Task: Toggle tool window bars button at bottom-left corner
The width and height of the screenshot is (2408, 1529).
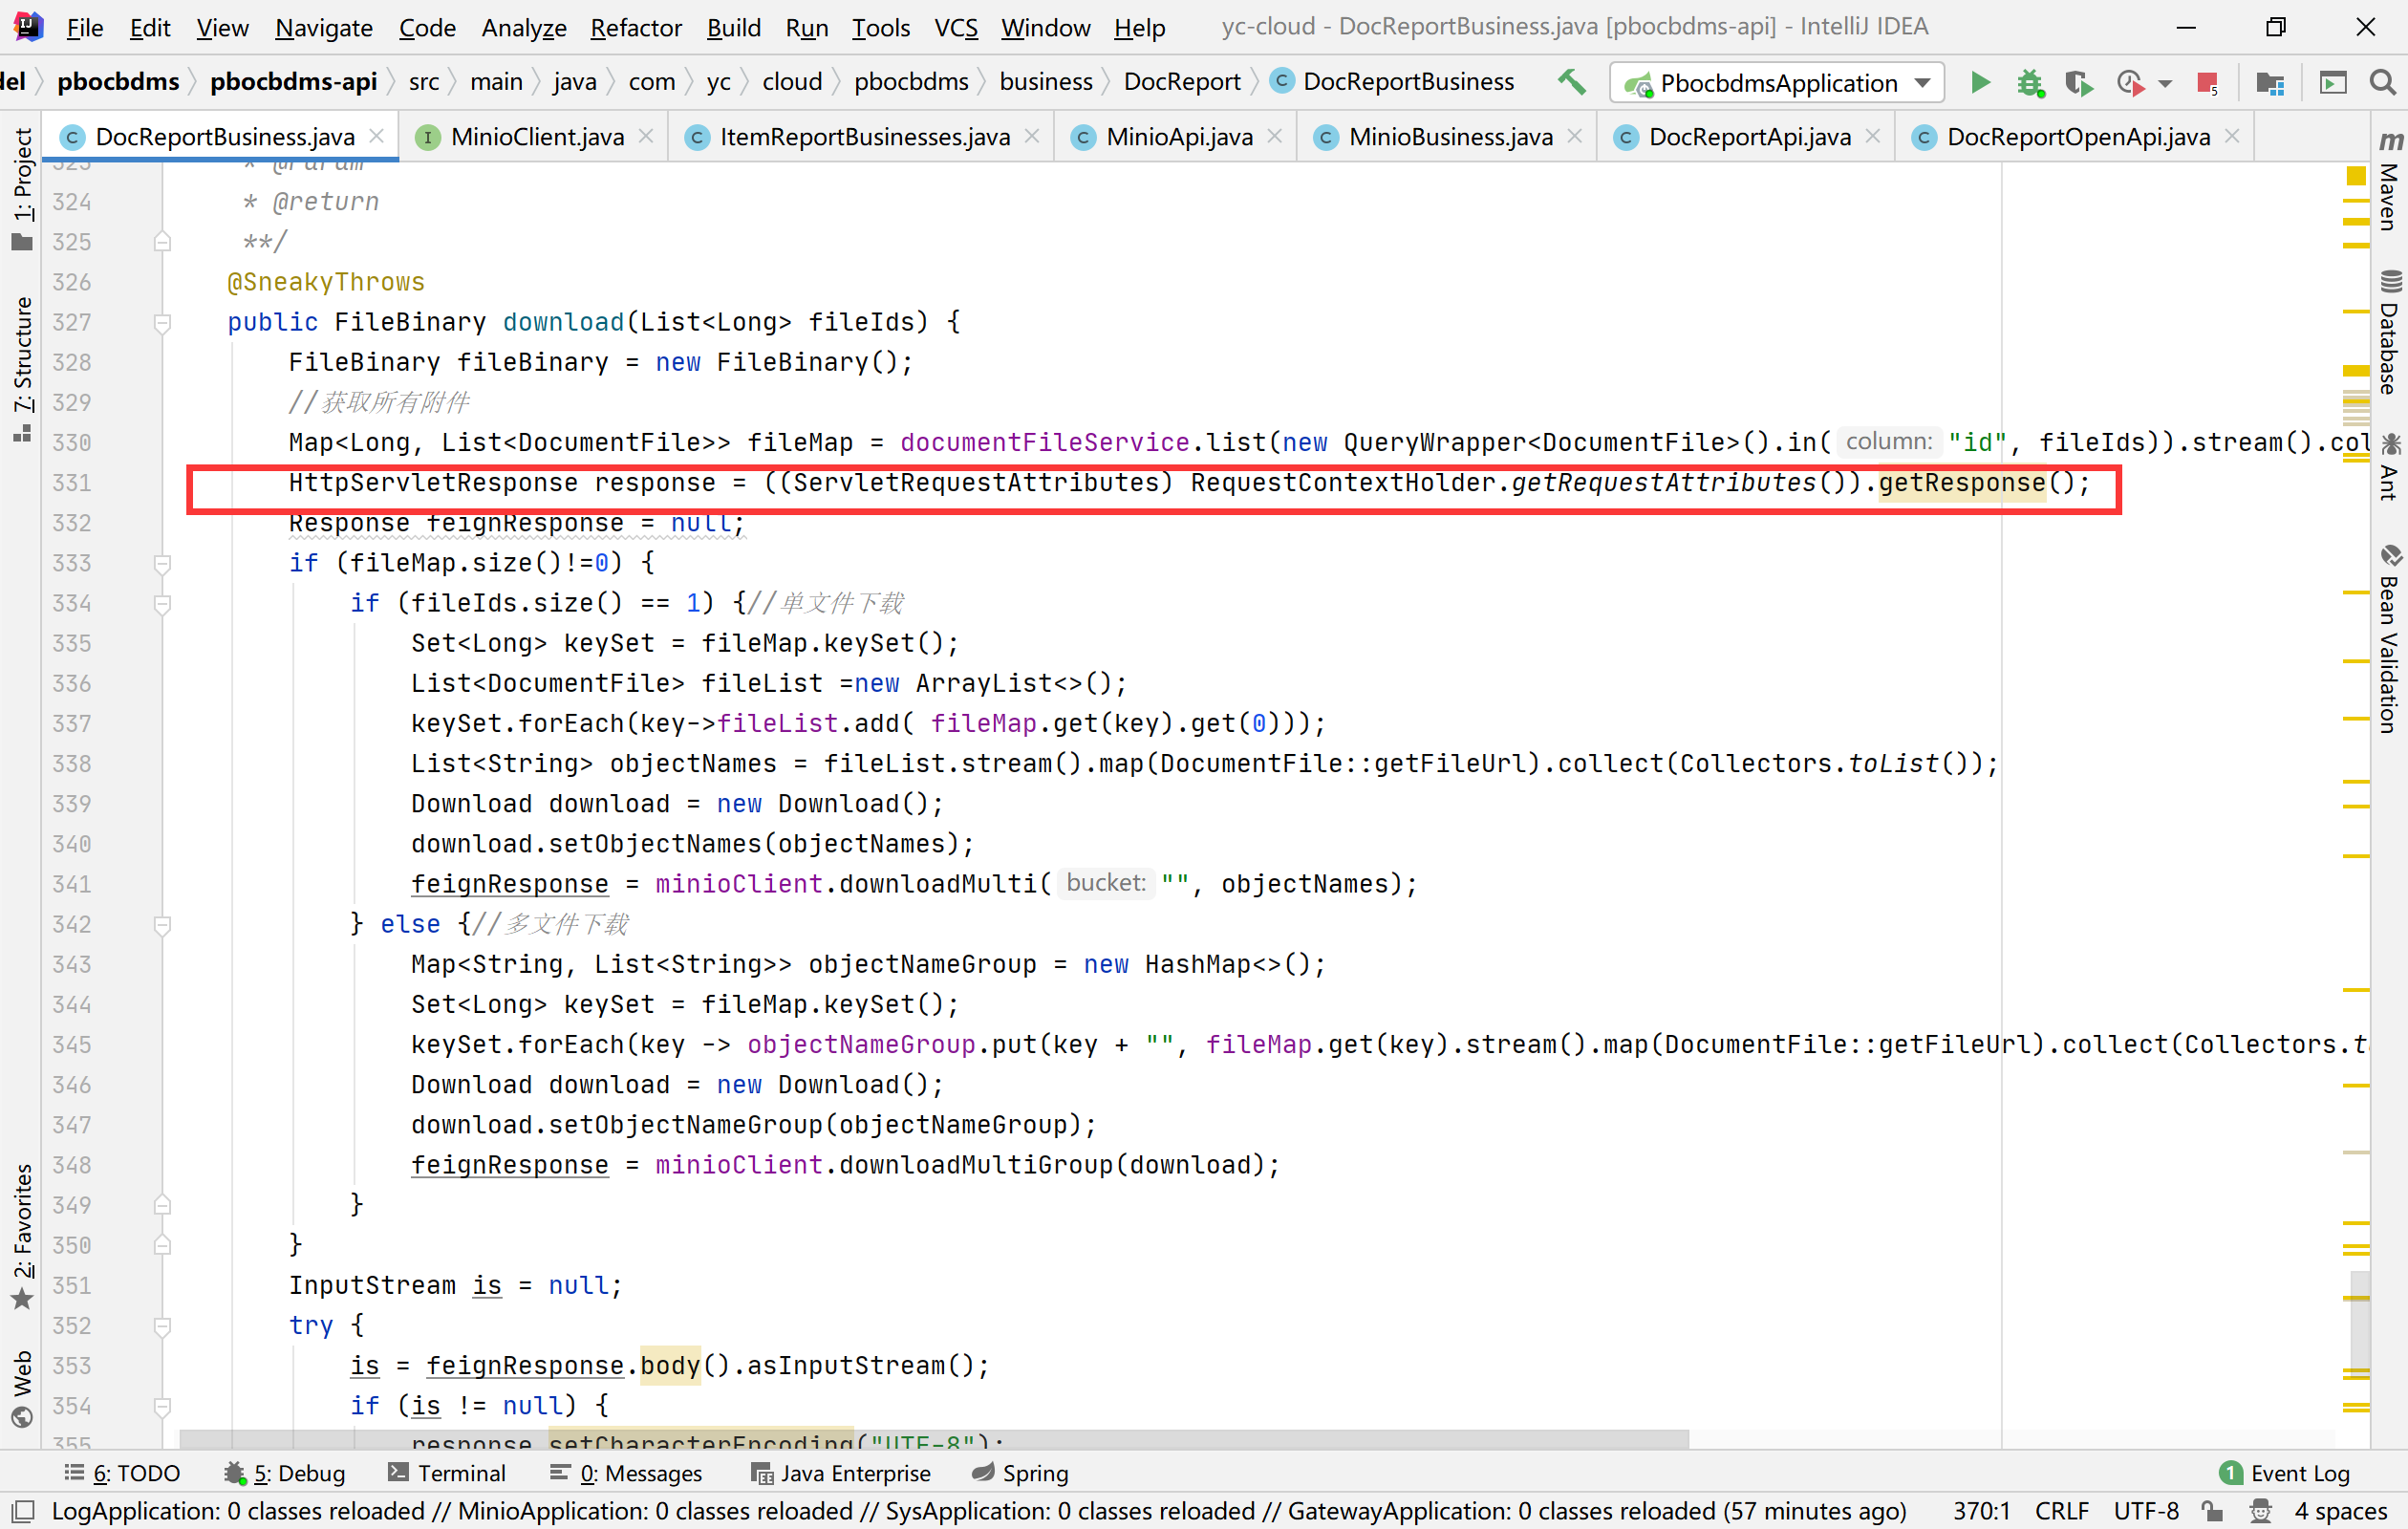Action: (x=22, y=1511)
